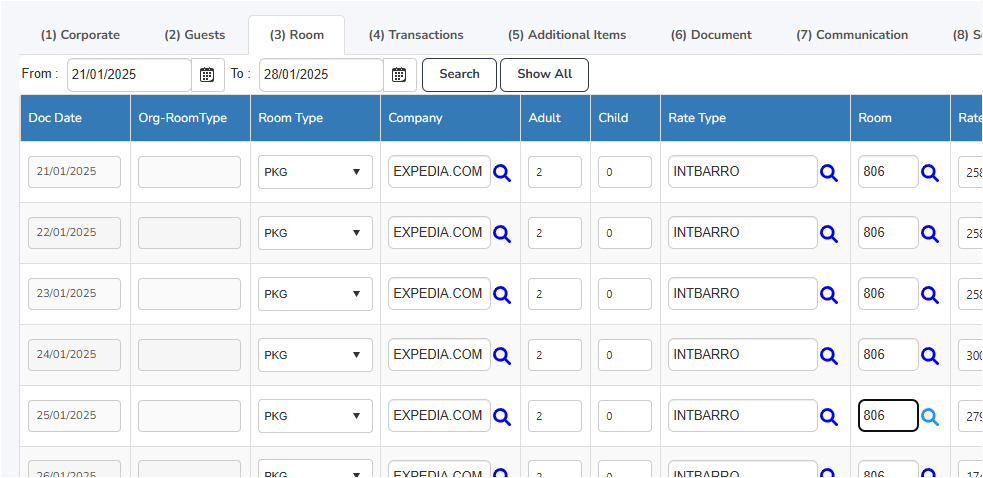Click the Child column header

coord(625,118)
